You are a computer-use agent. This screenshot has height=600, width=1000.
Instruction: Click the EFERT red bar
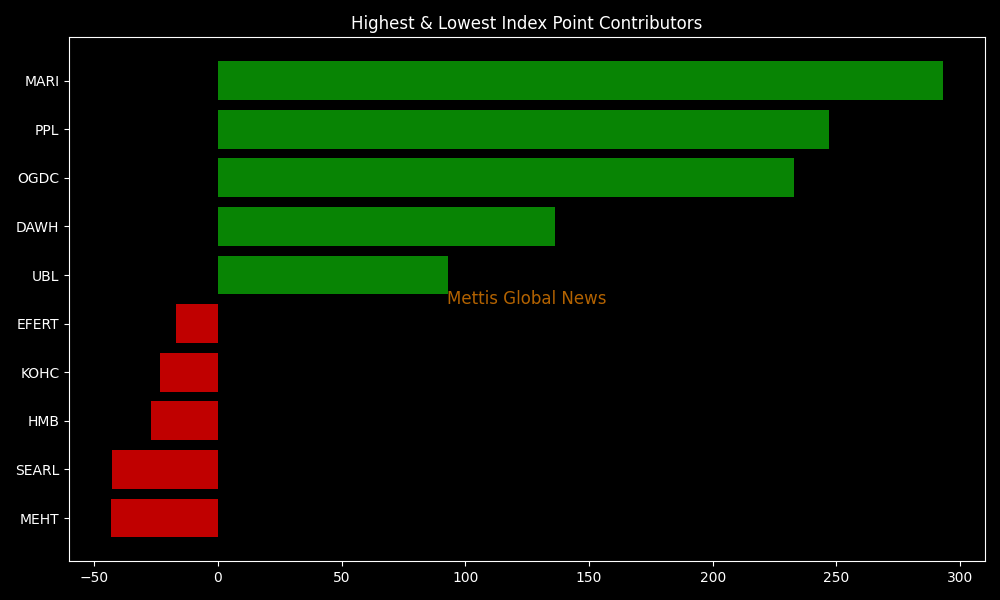[x=197, y=324]
